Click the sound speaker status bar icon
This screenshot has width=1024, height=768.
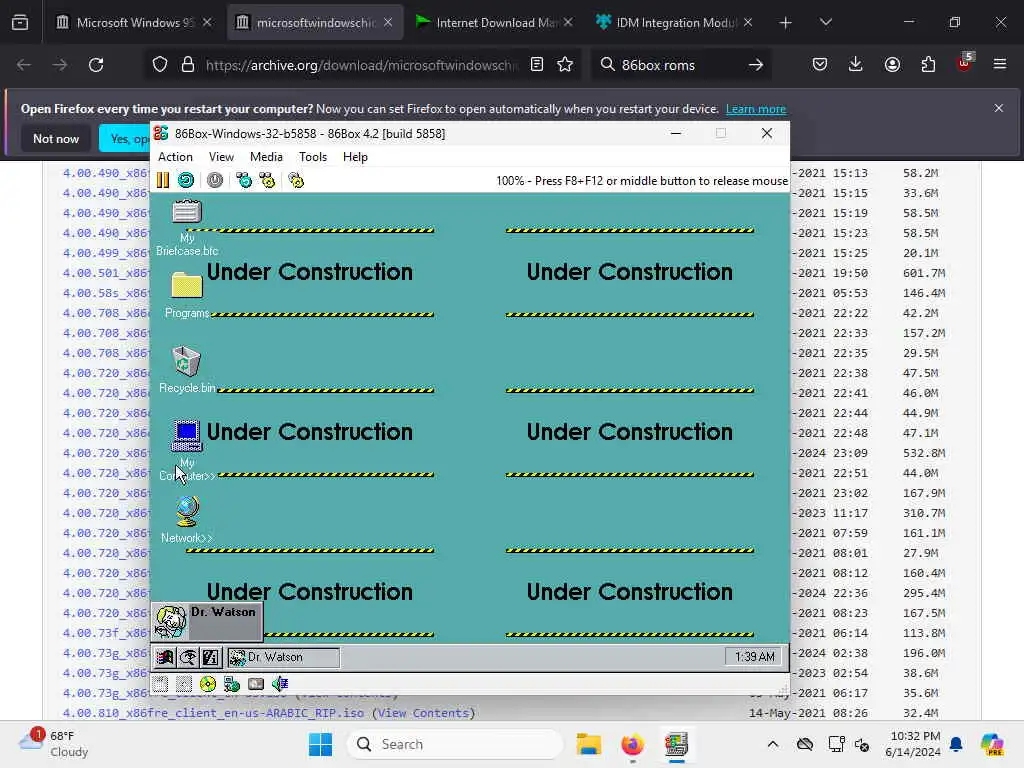pos(280,684)
